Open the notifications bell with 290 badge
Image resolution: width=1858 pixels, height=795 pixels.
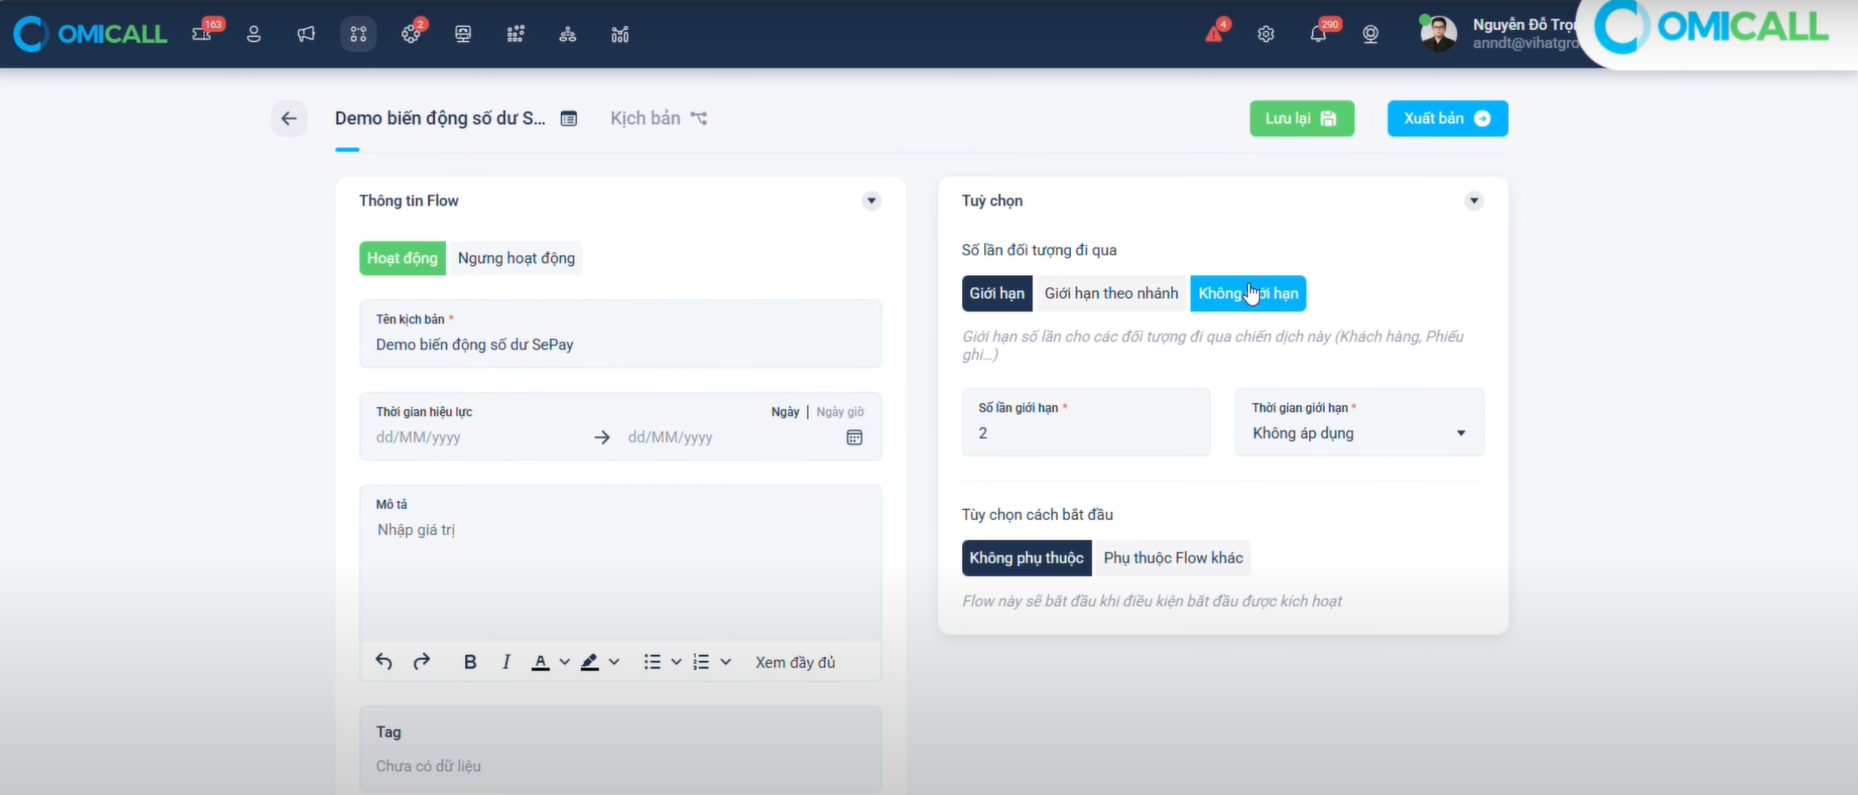(x=1319, y=34)
